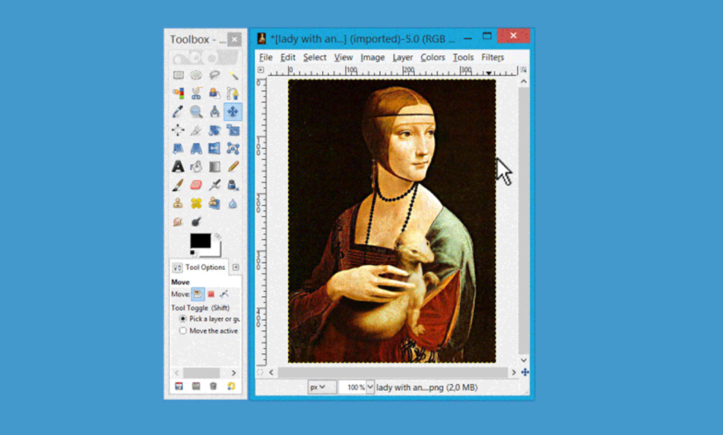Open the File menu
Screen dimensions: 723x435
(x=266, y=58)
